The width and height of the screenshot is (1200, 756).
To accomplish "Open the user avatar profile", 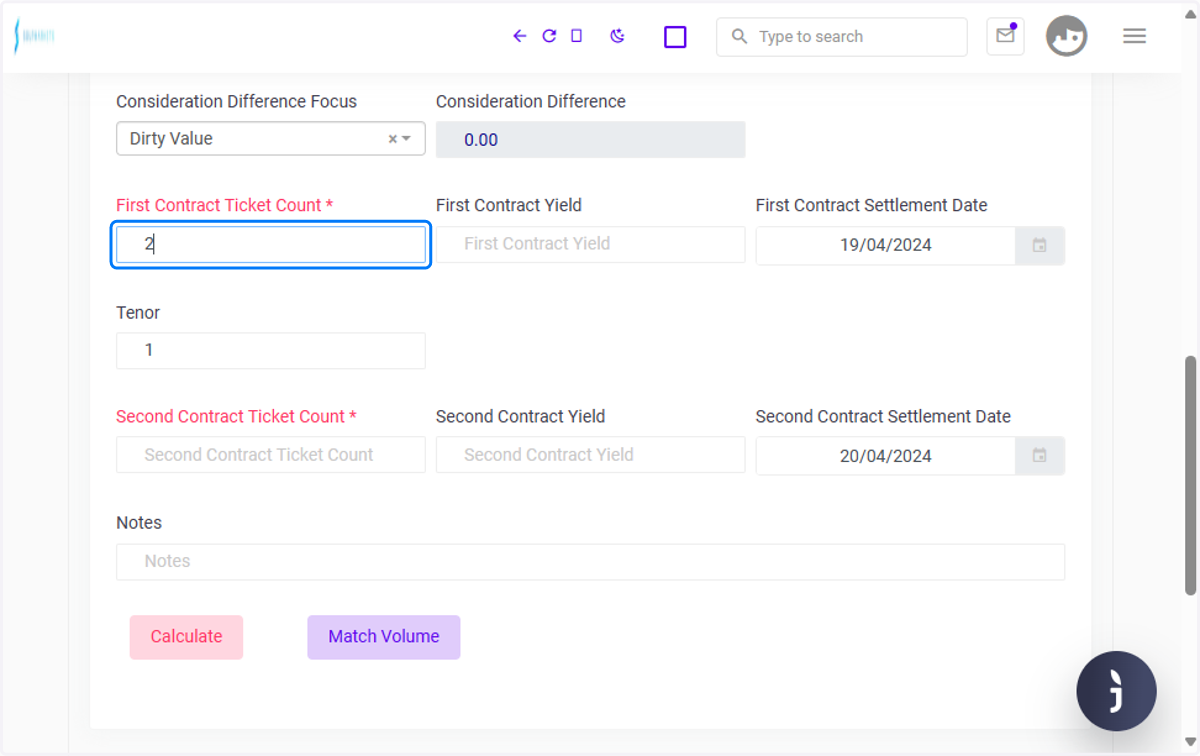I will coord(1066,36).
